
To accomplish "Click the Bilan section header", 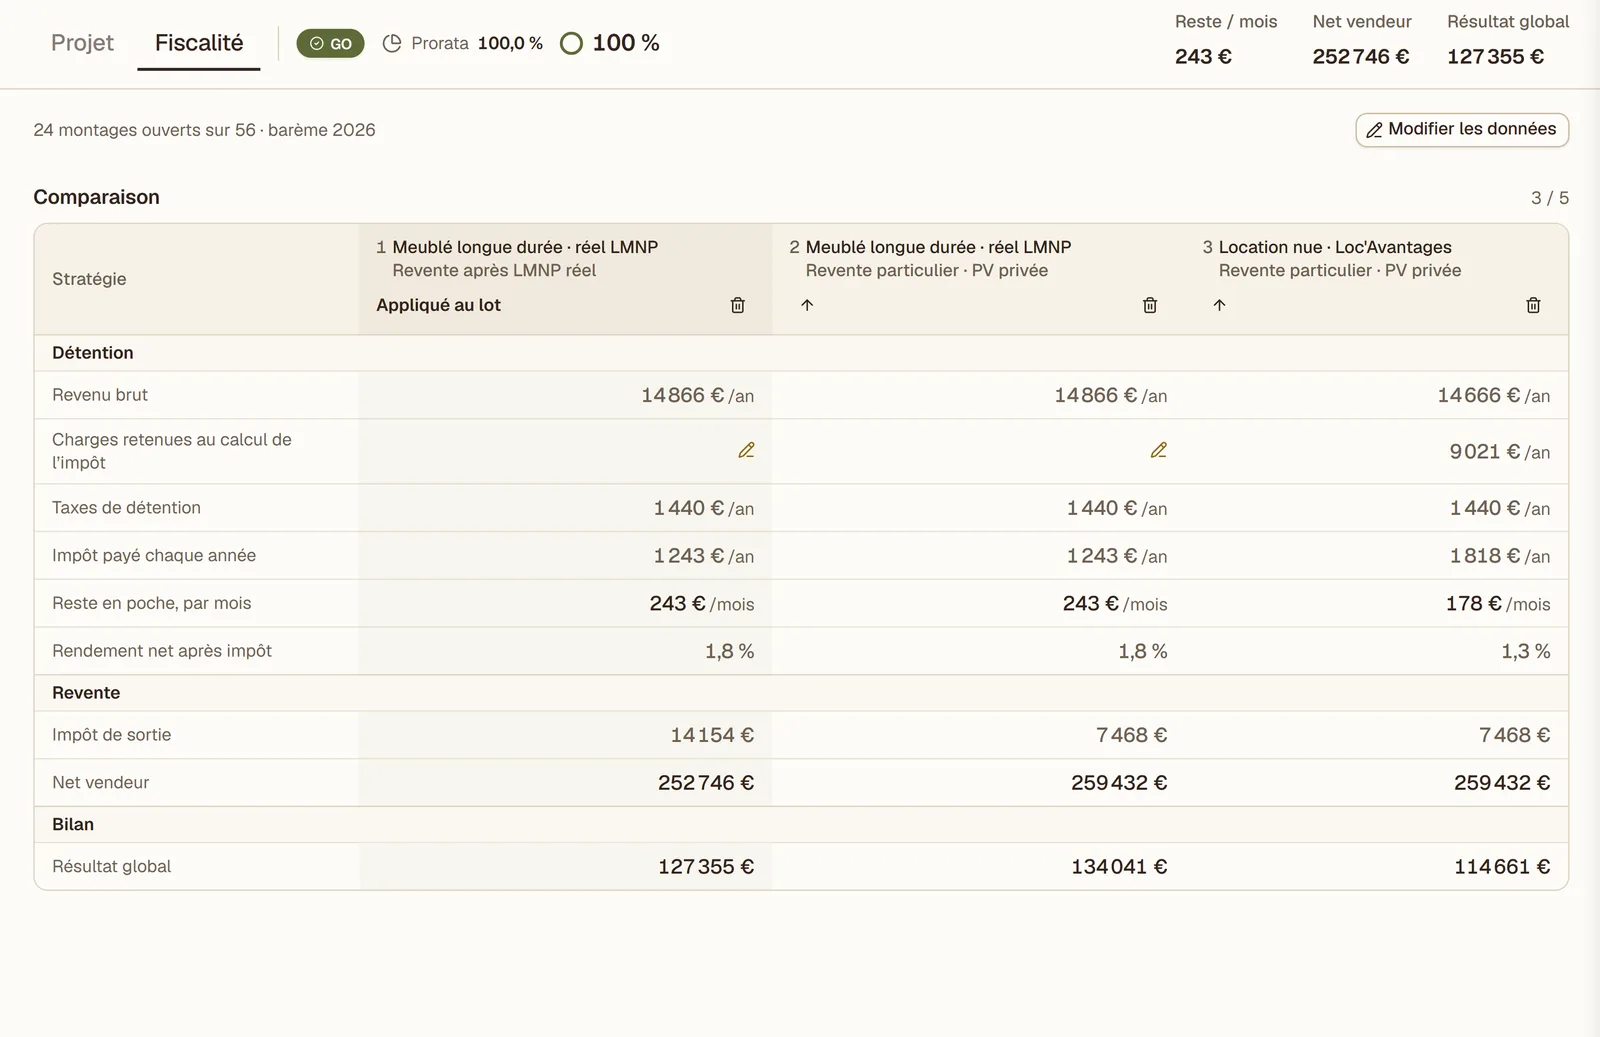I will [x=73, y=825].
